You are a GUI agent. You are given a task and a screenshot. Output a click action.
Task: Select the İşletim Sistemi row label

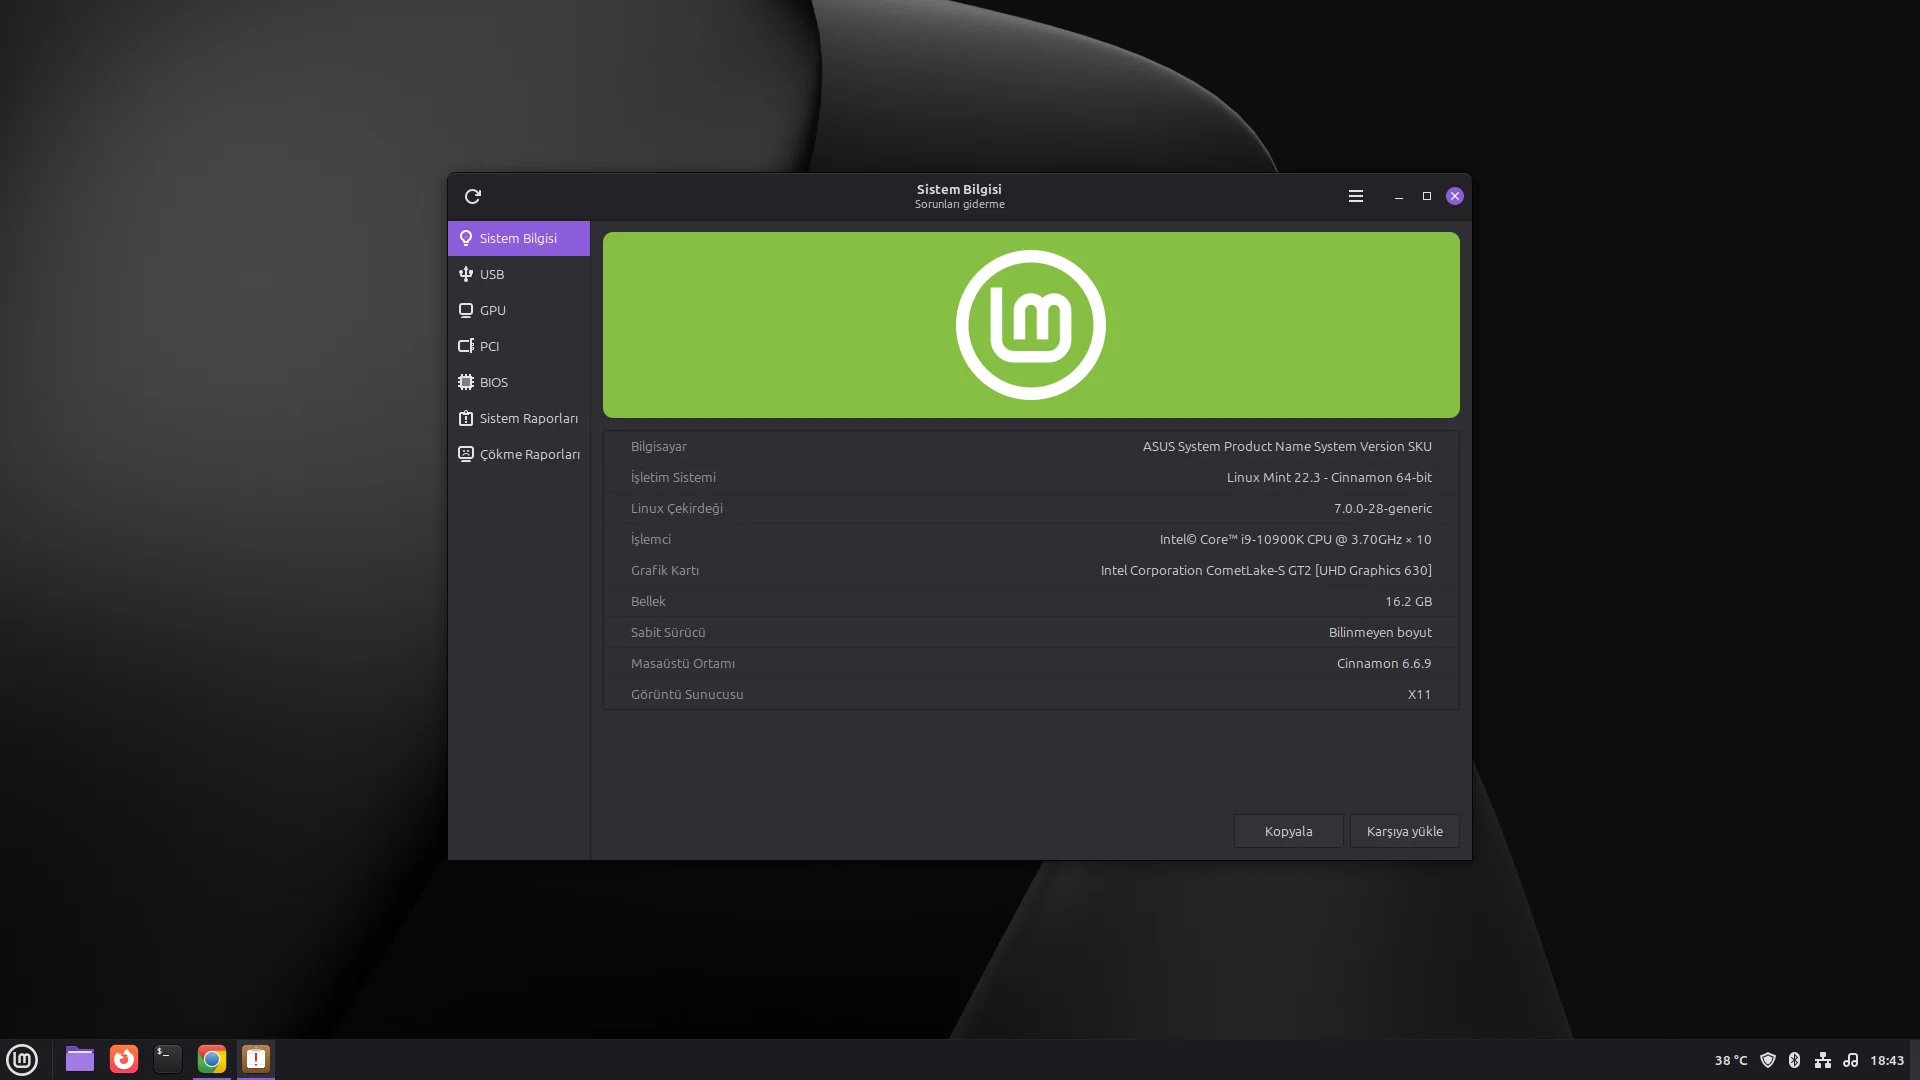click(673, 477)
